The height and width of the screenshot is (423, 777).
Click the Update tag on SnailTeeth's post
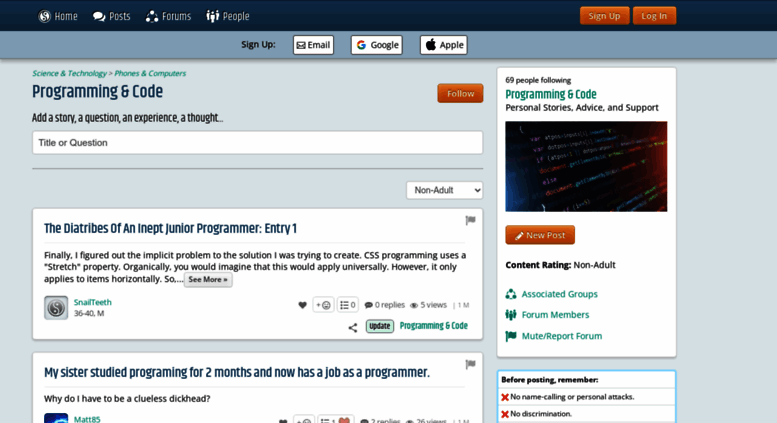(380, 326)
